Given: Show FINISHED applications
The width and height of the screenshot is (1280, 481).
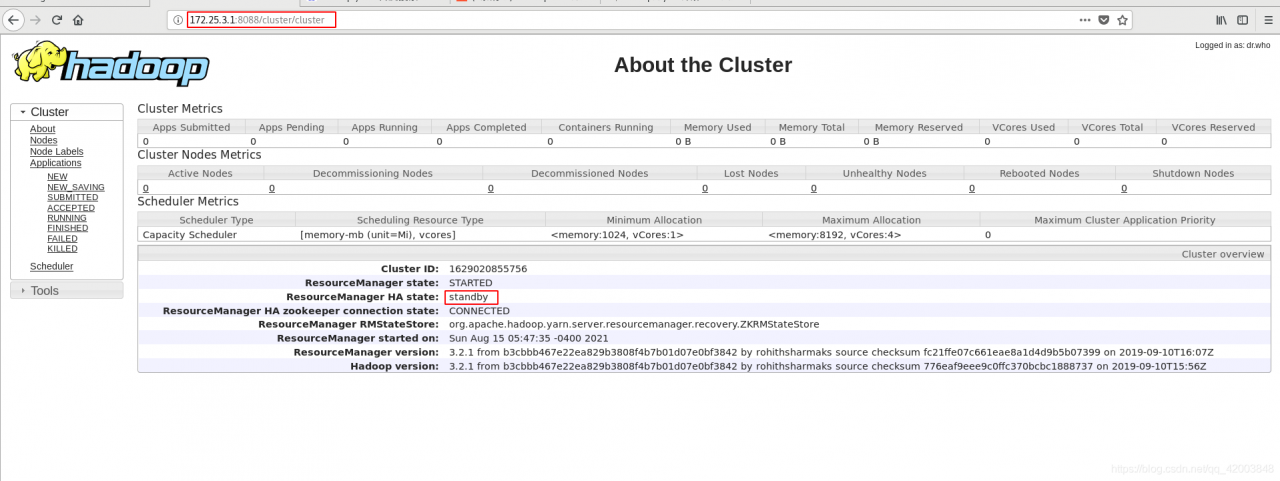Looking at the screenshot, I should click(x=68, y=228).
